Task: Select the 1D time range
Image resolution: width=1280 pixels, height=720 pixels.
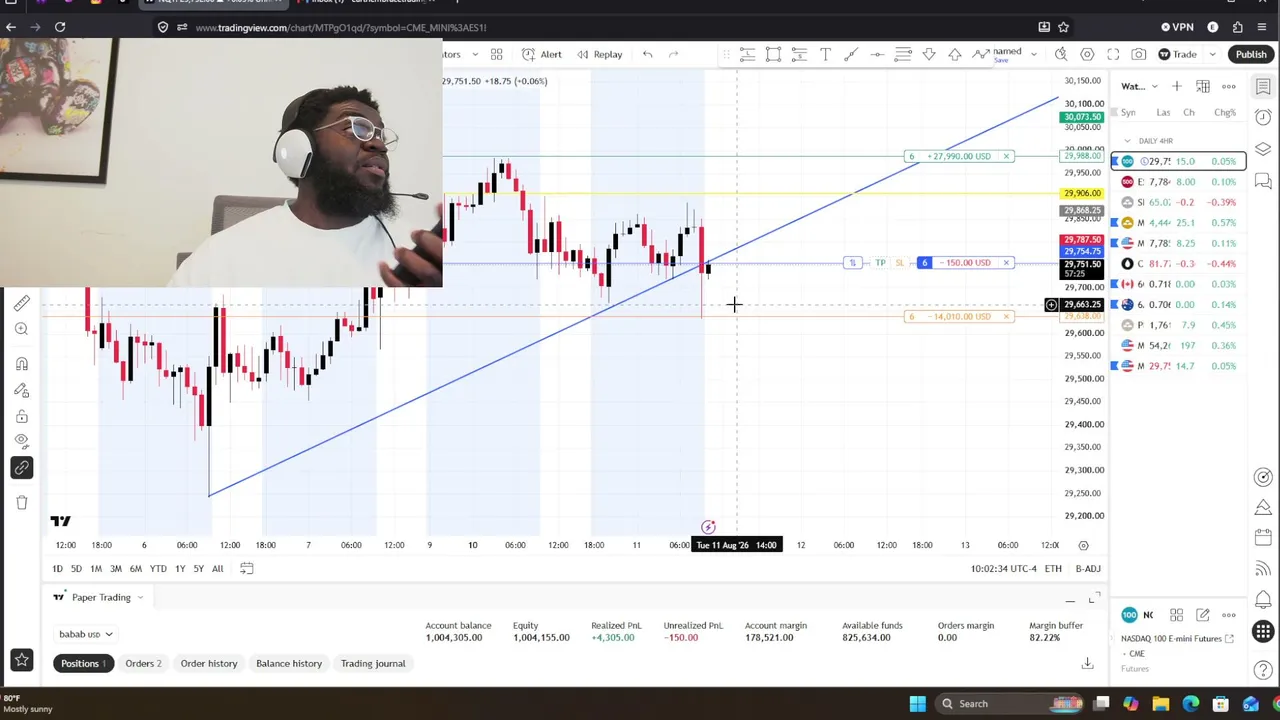Action: coord(57,569)
